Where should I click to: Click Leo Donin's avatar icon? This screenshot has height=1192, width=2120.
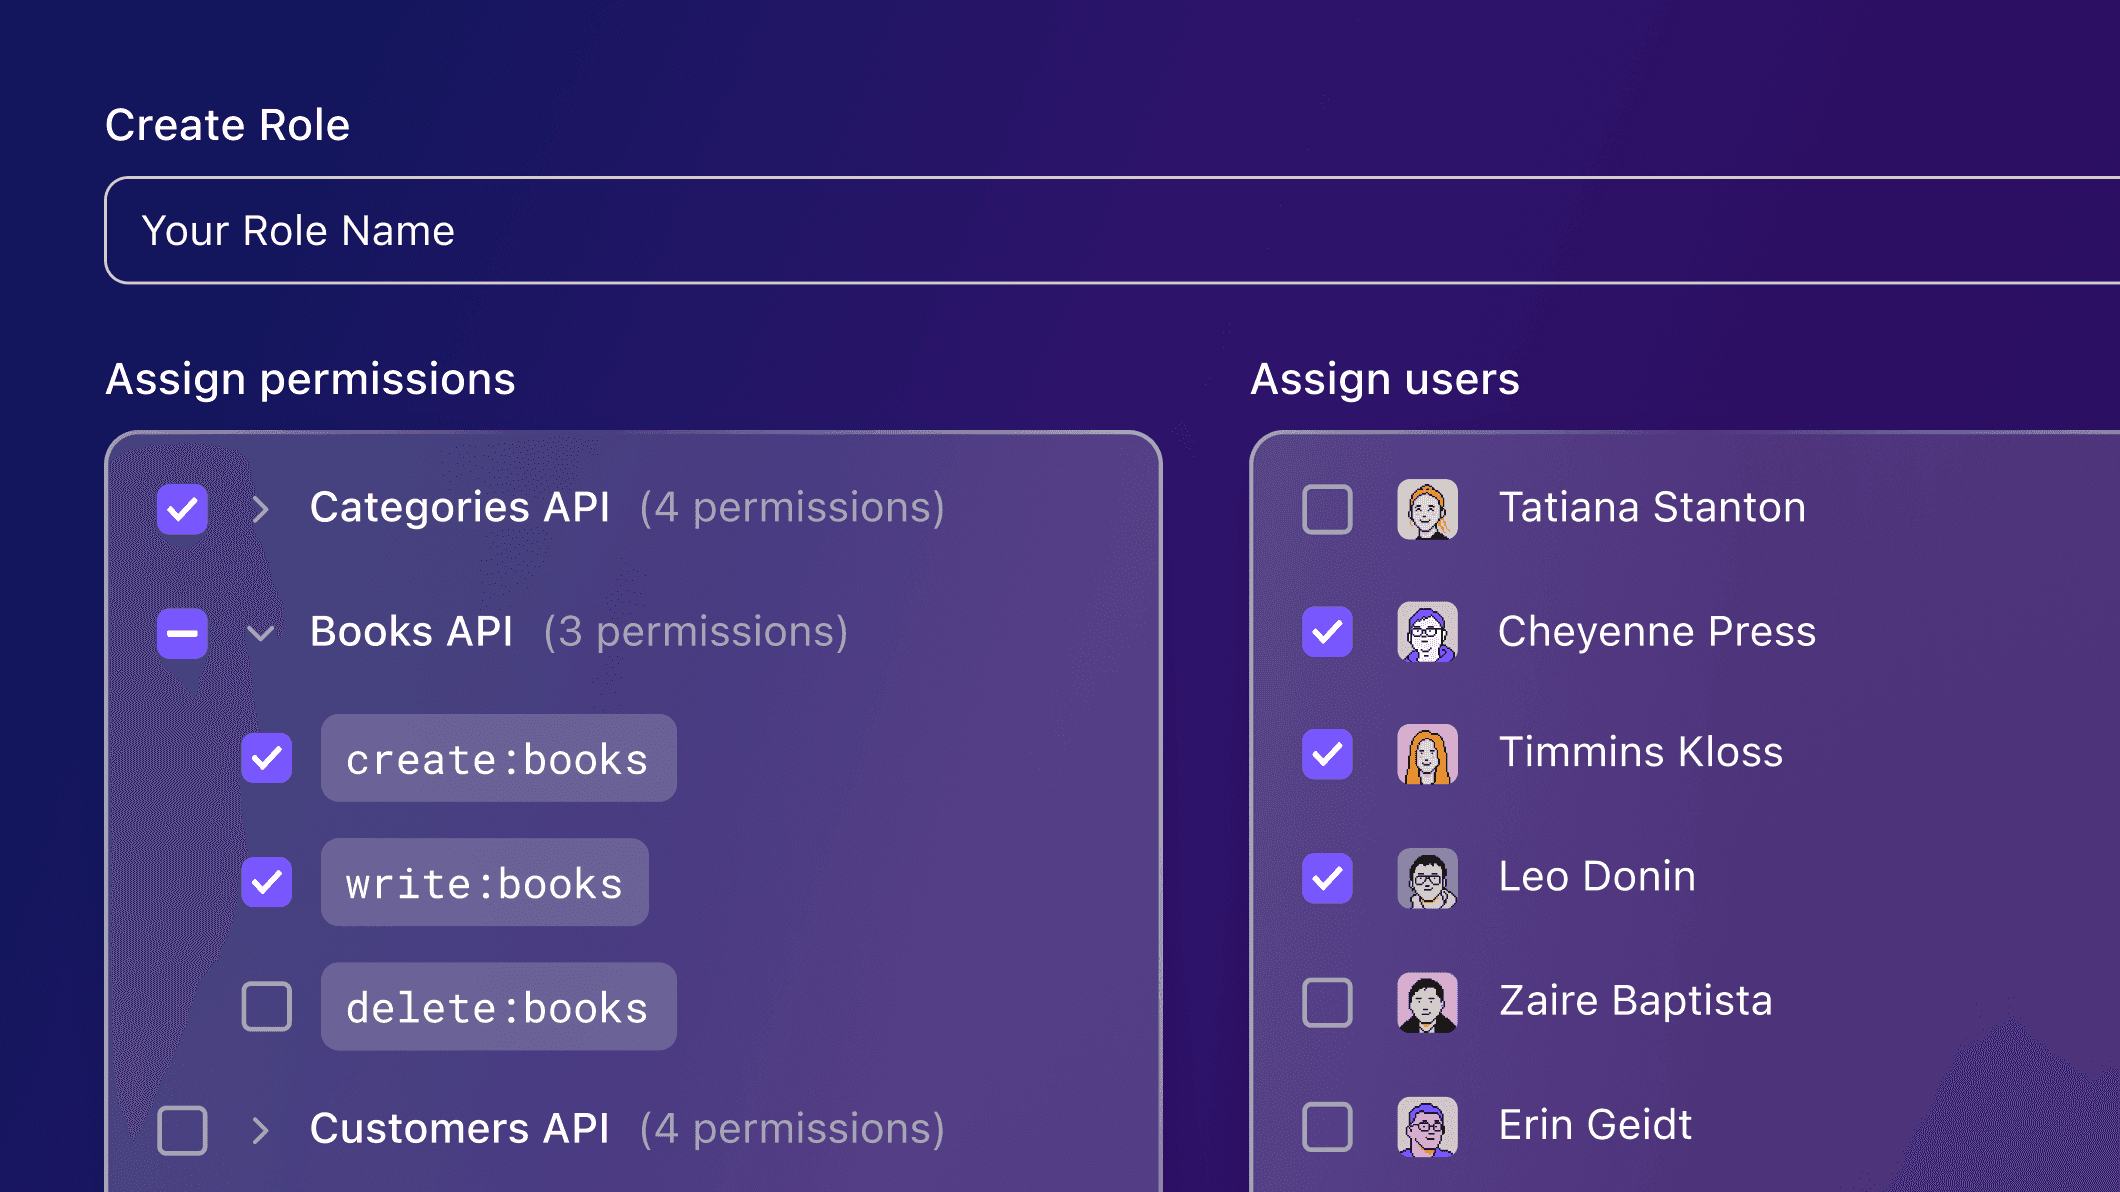(1427, 878)
